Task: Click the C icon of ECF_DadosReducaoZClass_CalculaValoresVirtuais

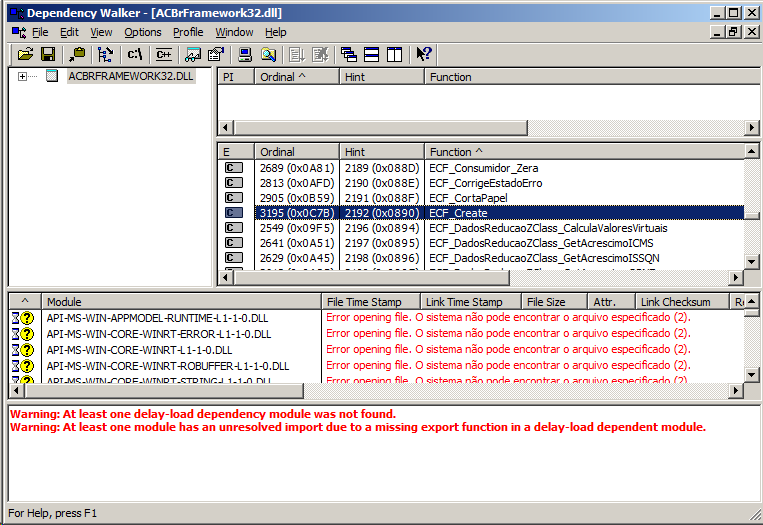Action: point(234,228)
